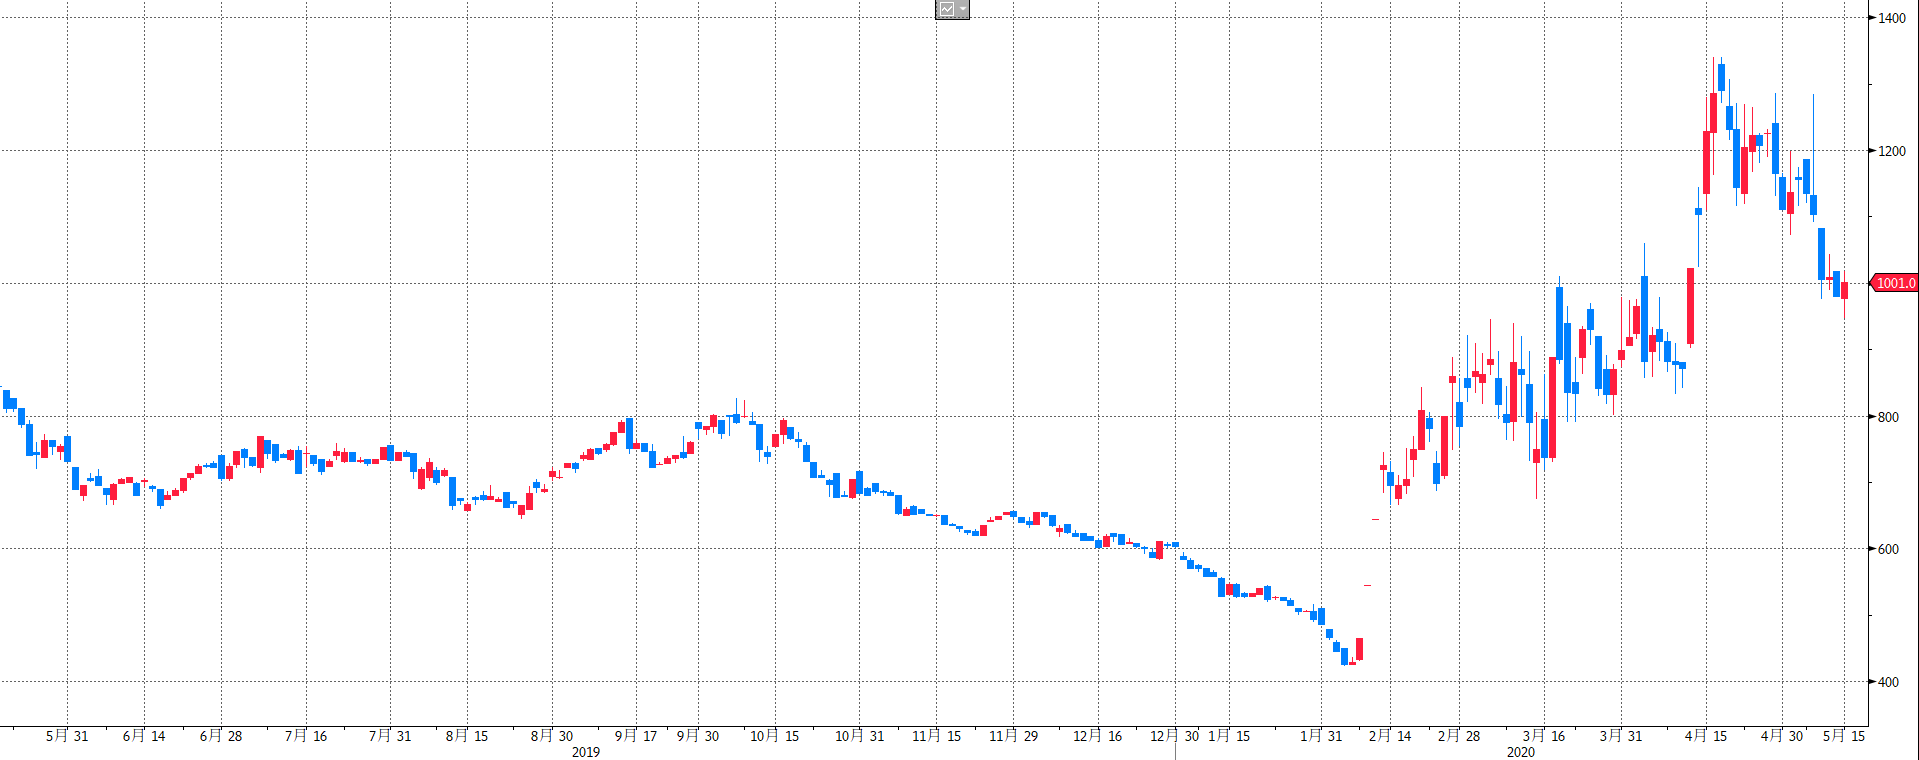Click the red 1001.0 last price tag

click(1894, 283)
